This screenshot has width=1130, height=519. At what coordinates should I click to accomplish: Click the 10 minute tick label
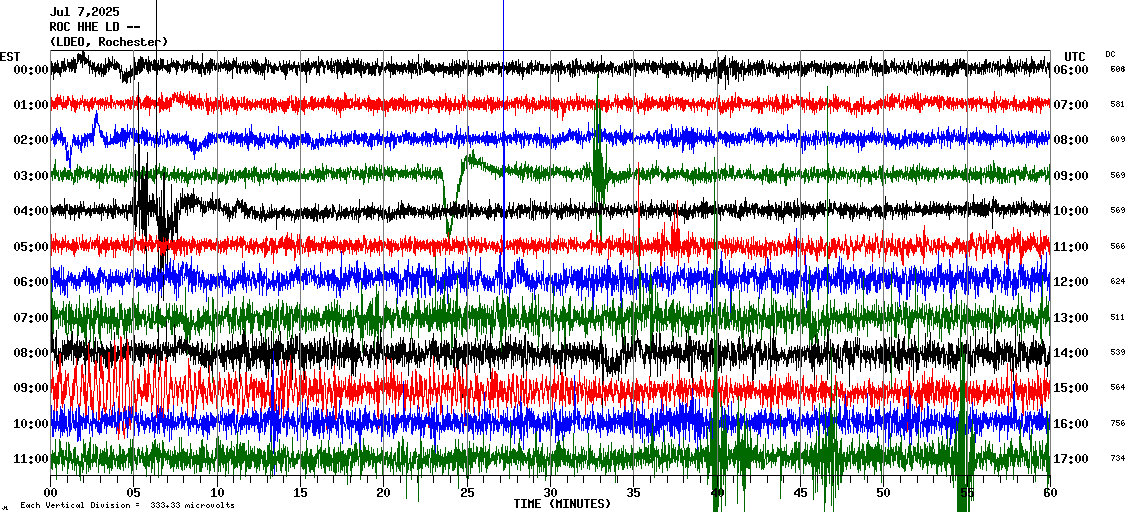click(217, 493)
